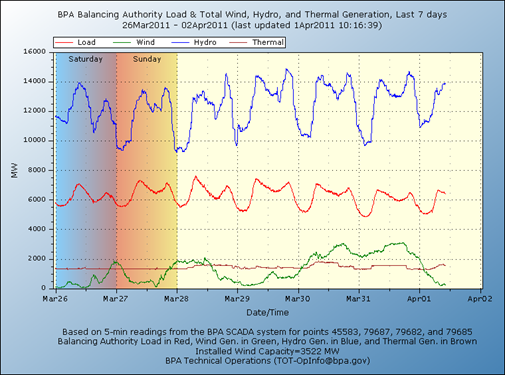505x375 pixels.
Task: Click the Saturday label in the chart
Action: click(x=85, y=59)
